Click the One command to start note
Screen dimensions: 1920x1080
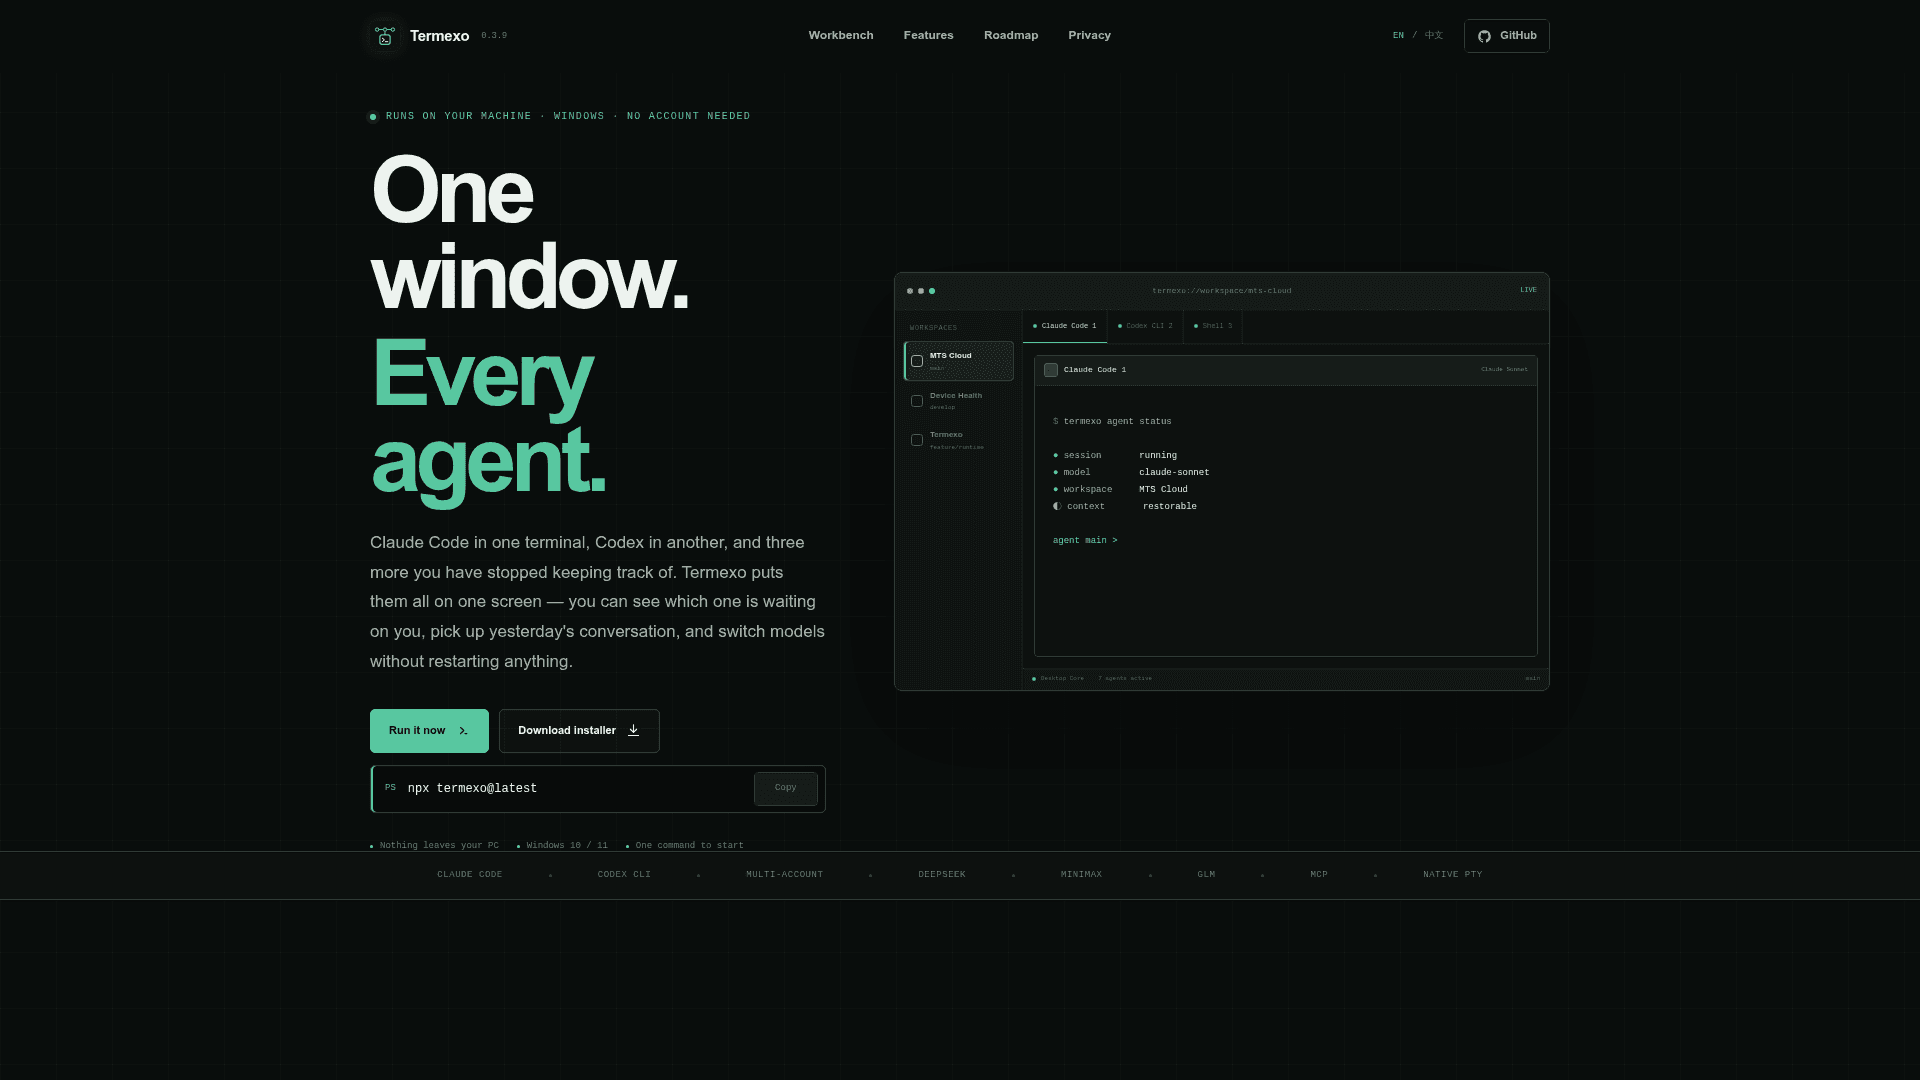click(690, 846)
